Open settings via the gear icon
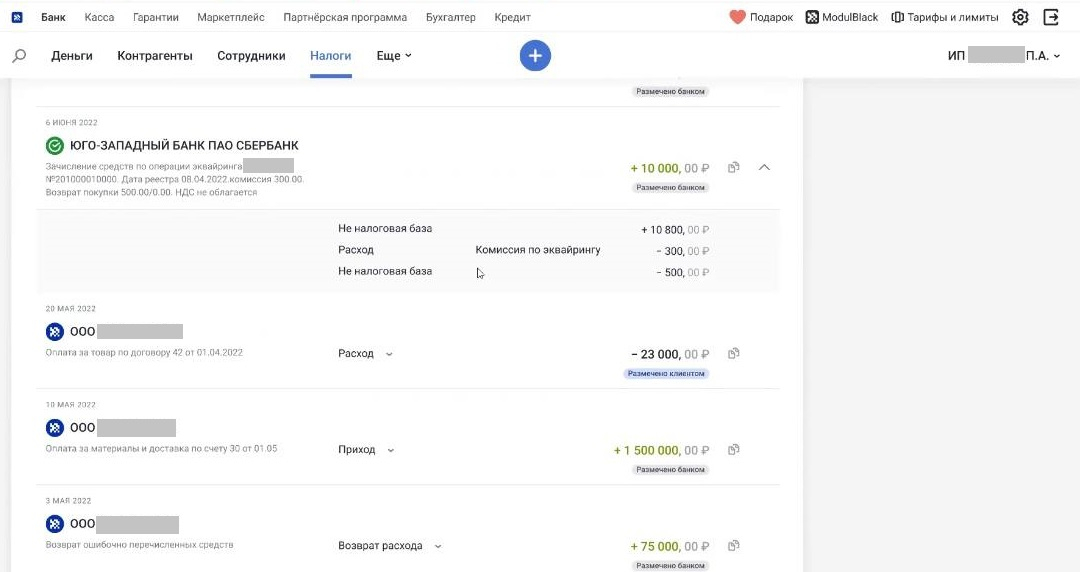Image resolution: width=1080 pixels, height=572 pixels. tap(1020, 17)
